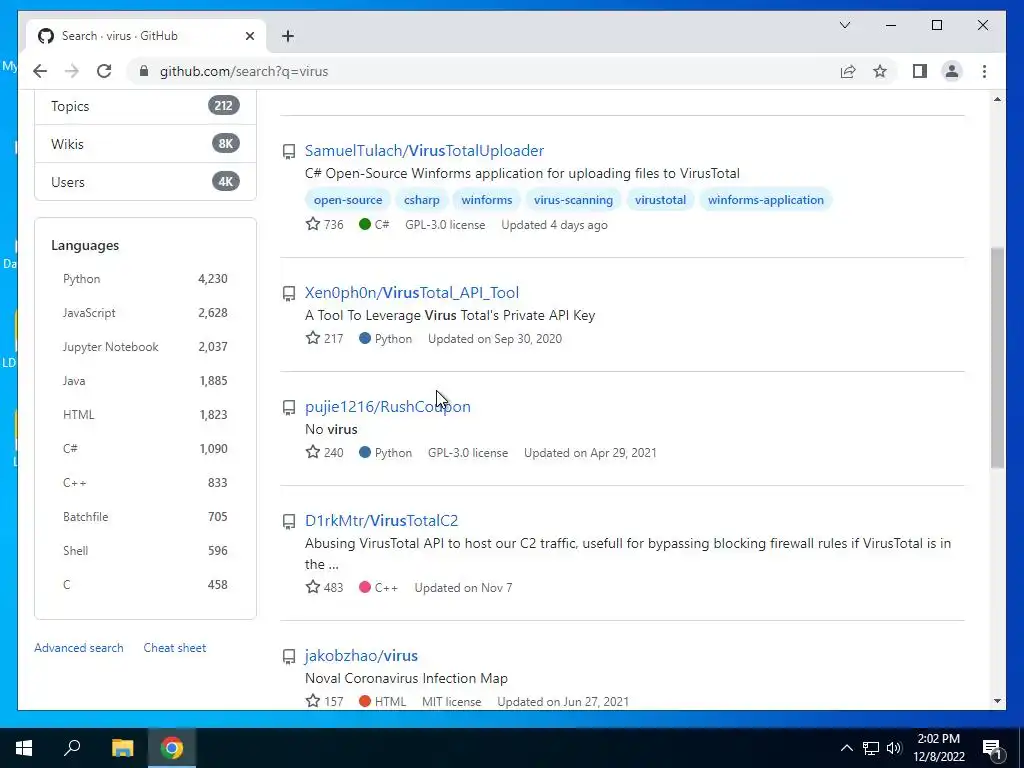
Task: Open SamuelTulach/VirusTotalUploader repository
Action: [424, 150]
